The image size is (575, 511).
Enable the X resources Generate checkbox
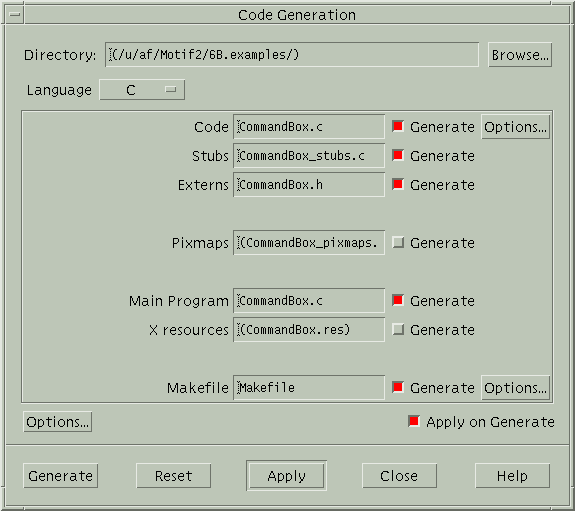[398, 329]
